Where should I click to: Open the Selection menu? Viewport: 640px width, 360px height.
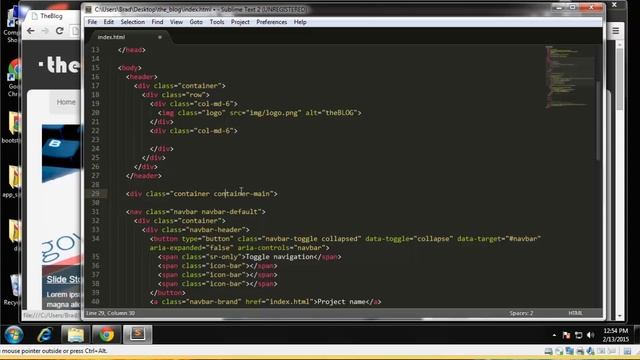pos(133,22)
